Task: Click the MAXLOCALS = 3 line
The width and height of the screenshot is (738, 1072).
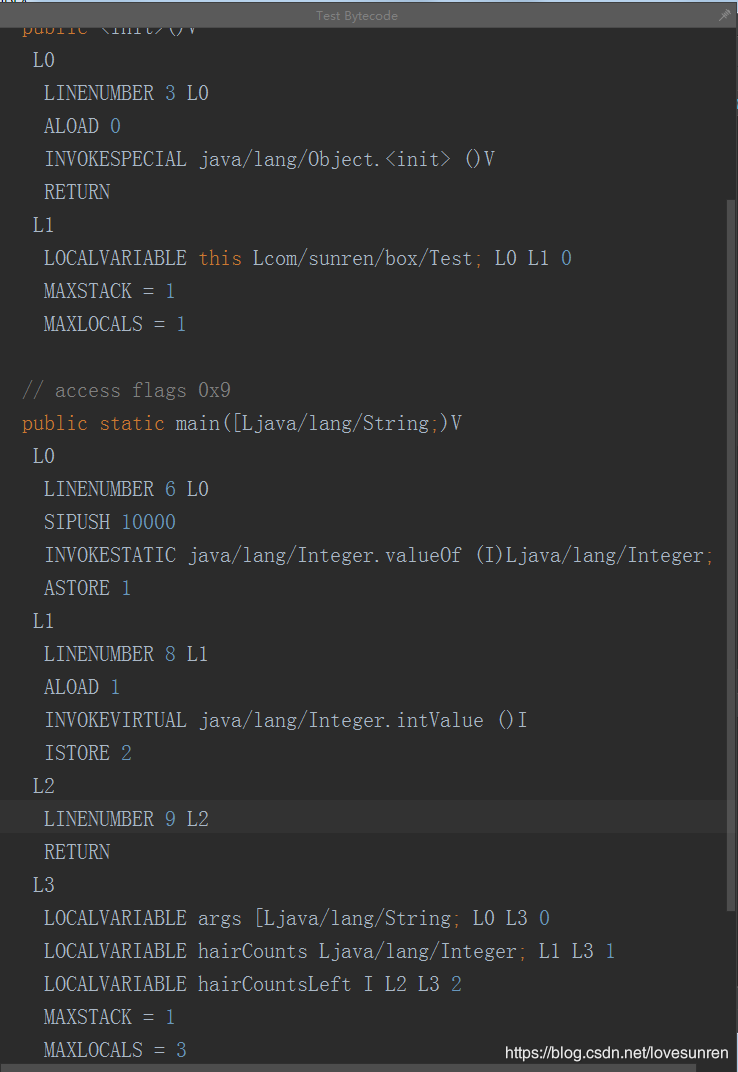Action: tap(114, 1049)
